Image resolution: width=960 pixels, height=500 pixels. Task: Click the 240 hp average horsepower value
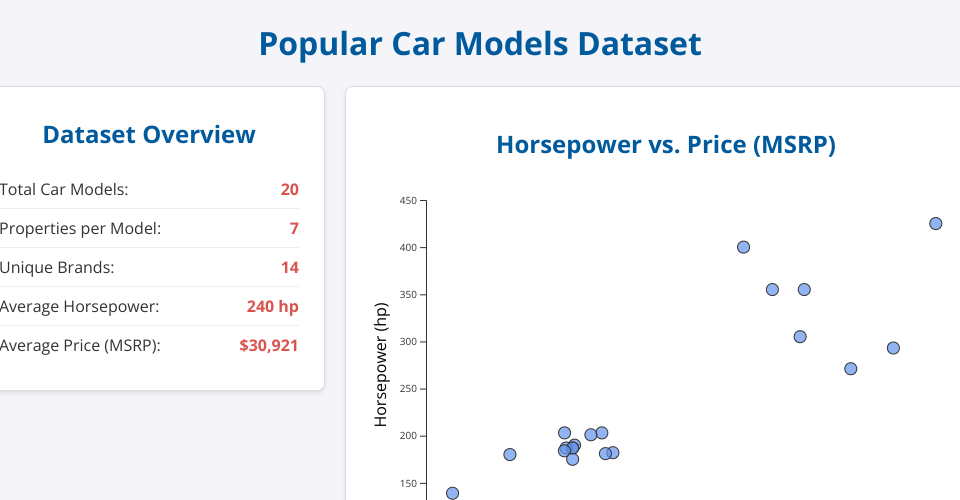click(x=272, y=307)
